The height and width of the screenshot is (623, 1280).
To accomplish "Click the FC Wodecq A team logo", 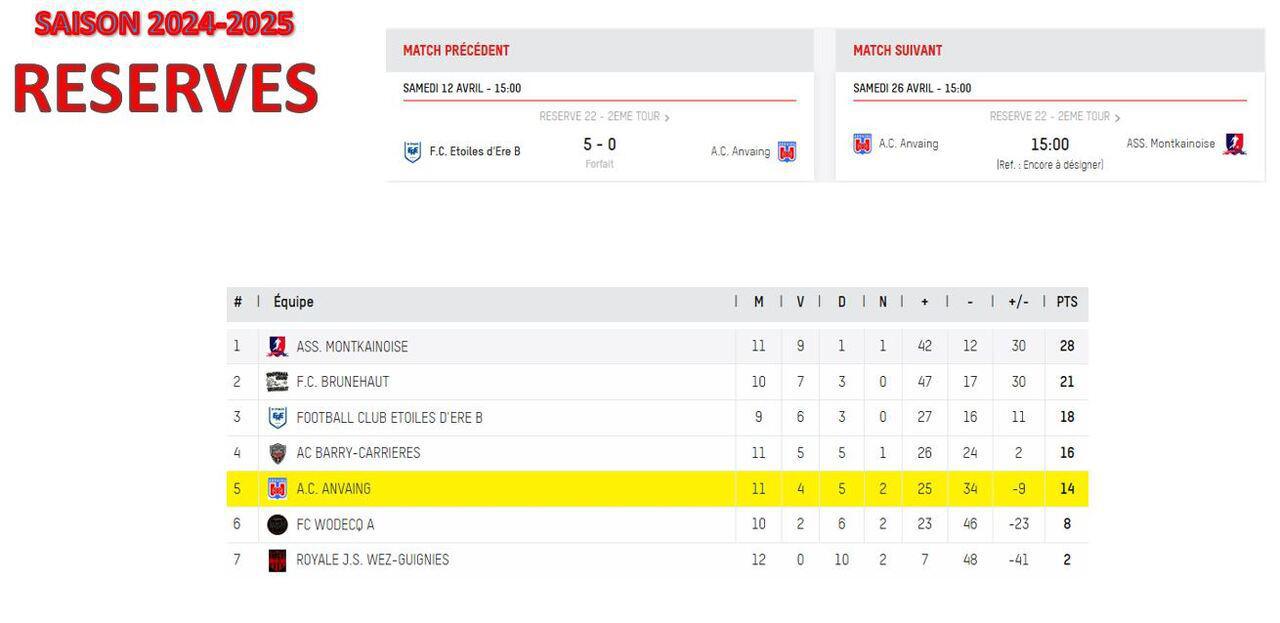I will coord(277,524).
